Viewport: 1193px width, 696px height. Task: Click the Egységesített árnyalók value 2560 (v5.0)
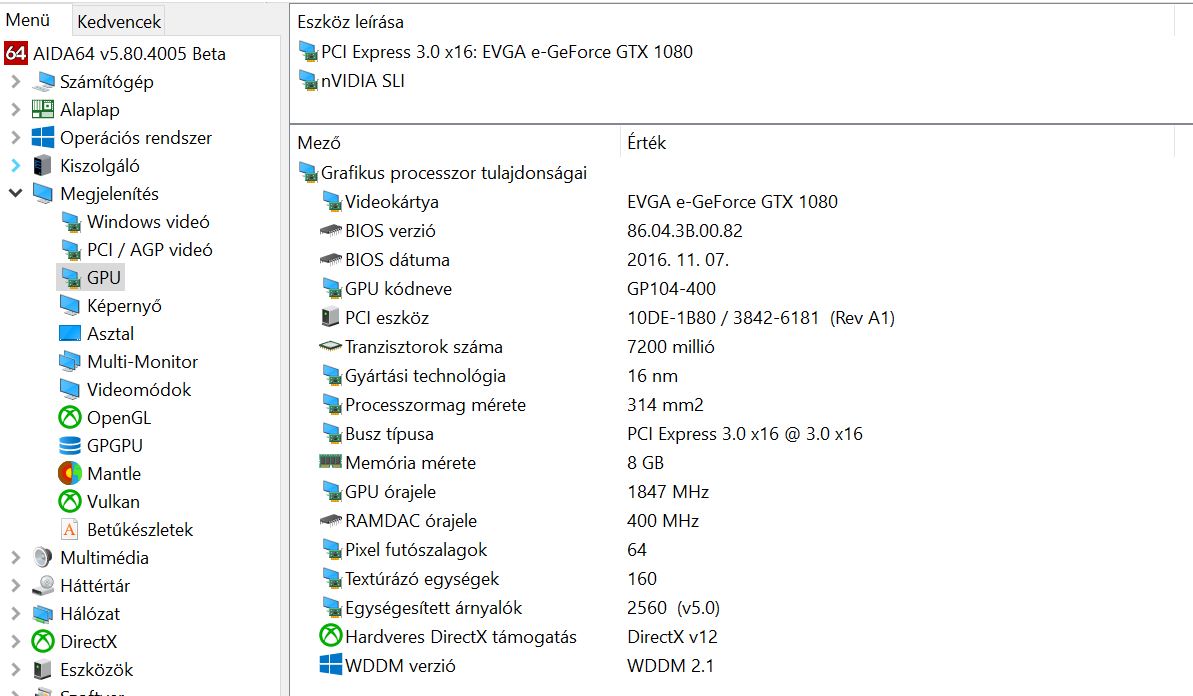[x=673, y=608]
